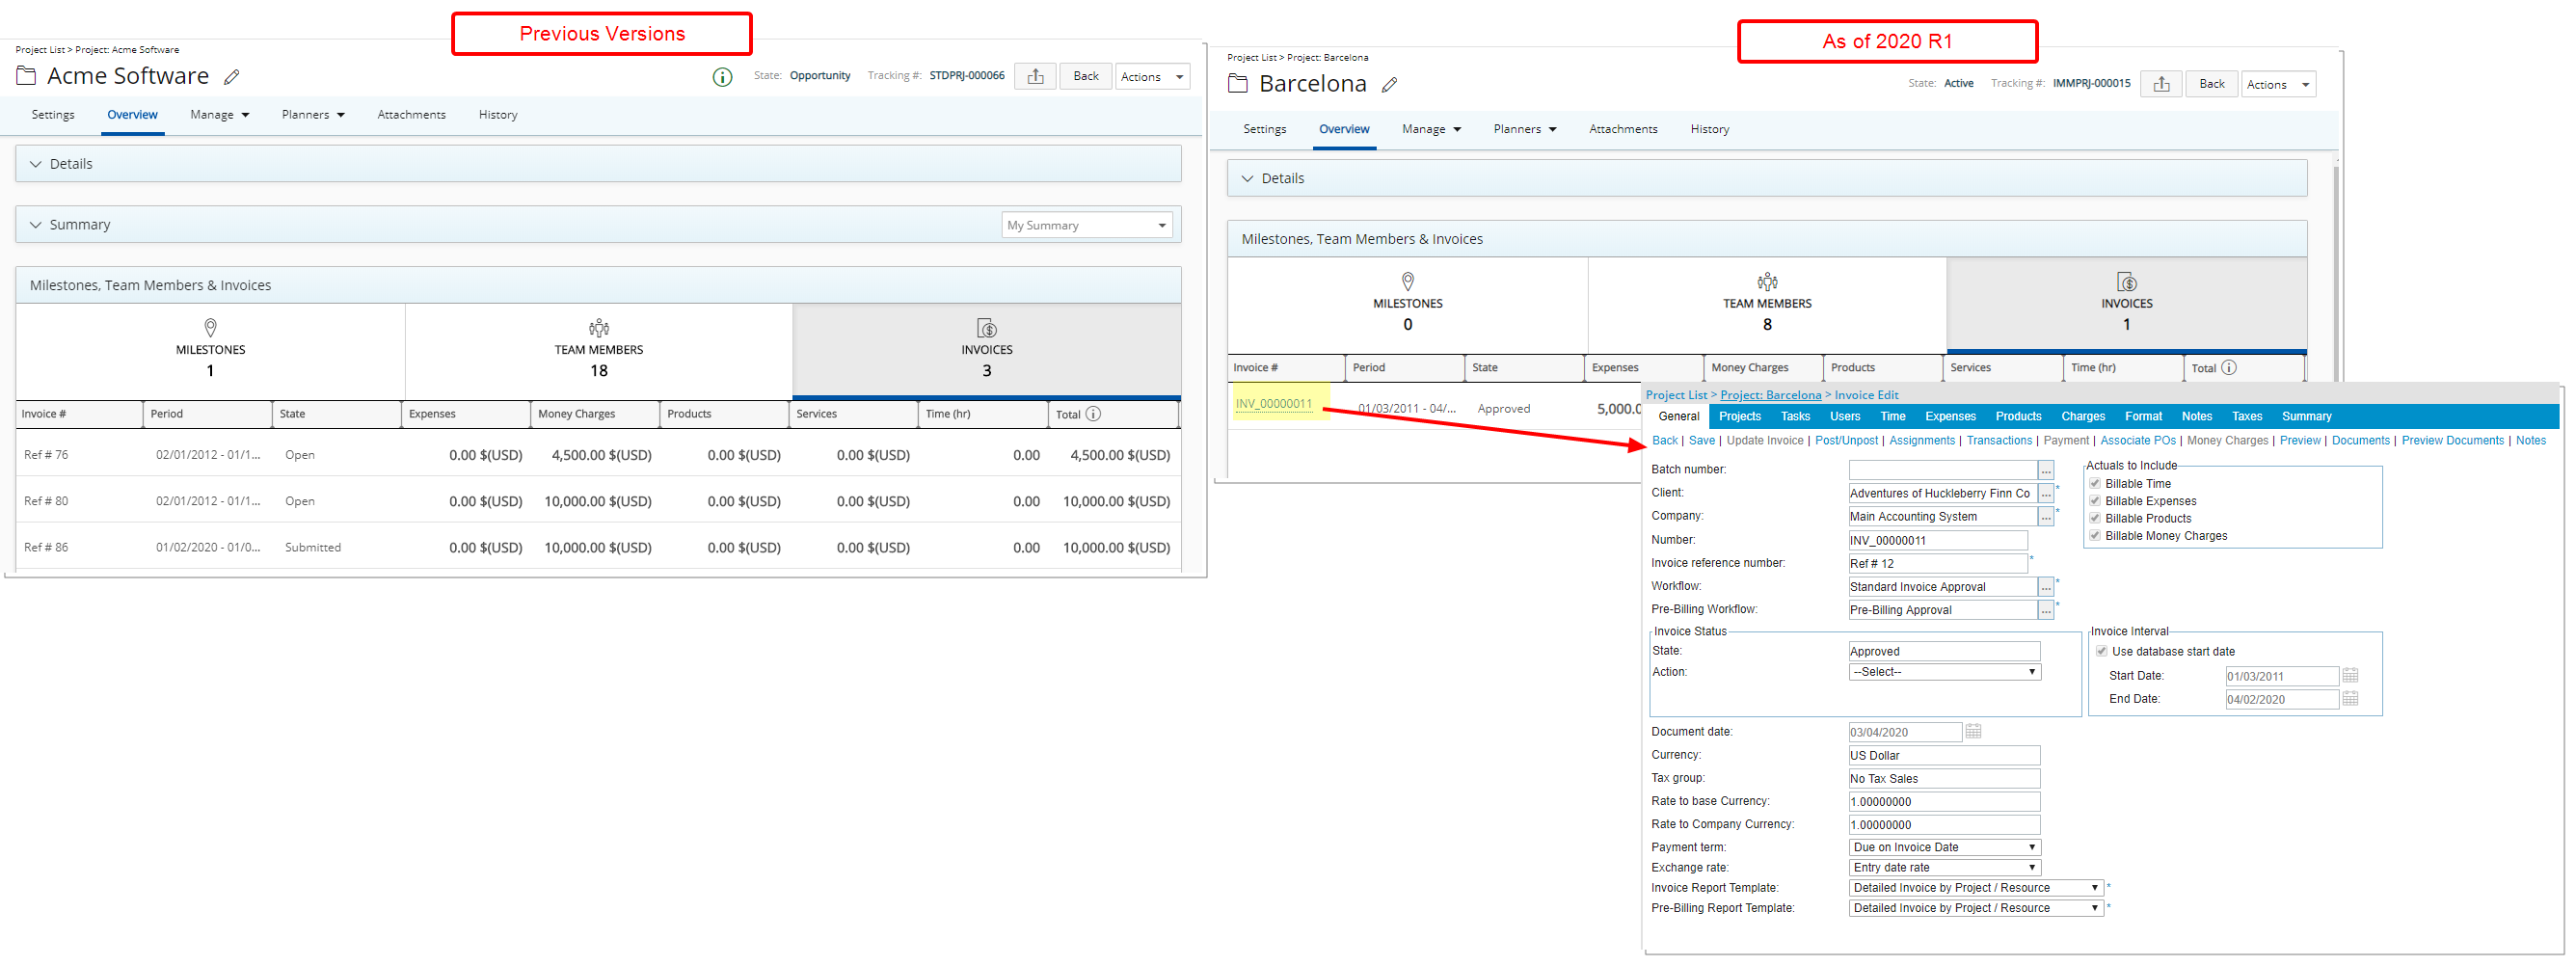Open the Summary tab in Invoice Edit
2576x966 pixels.
pyautogui.click(x=2306, y=416)
